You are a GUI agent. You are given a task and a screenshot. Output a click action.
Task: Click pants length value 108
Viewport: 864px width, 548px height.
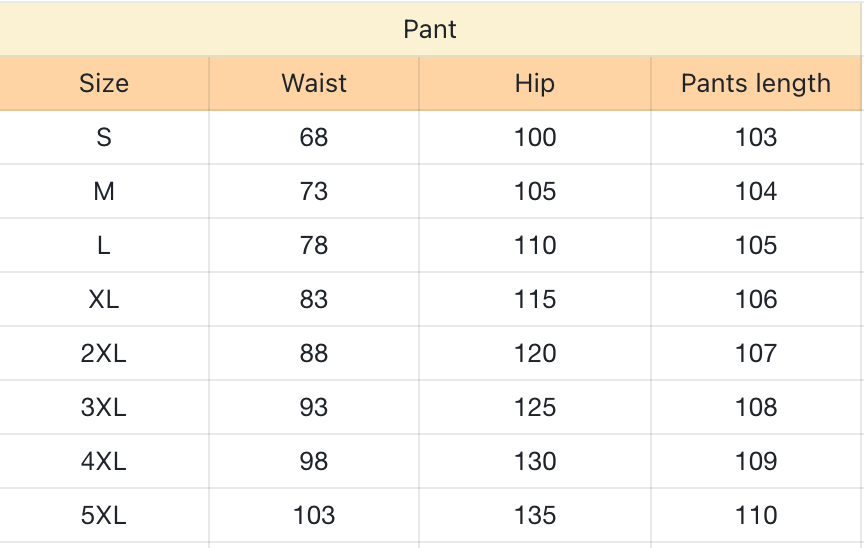point(756,407)
